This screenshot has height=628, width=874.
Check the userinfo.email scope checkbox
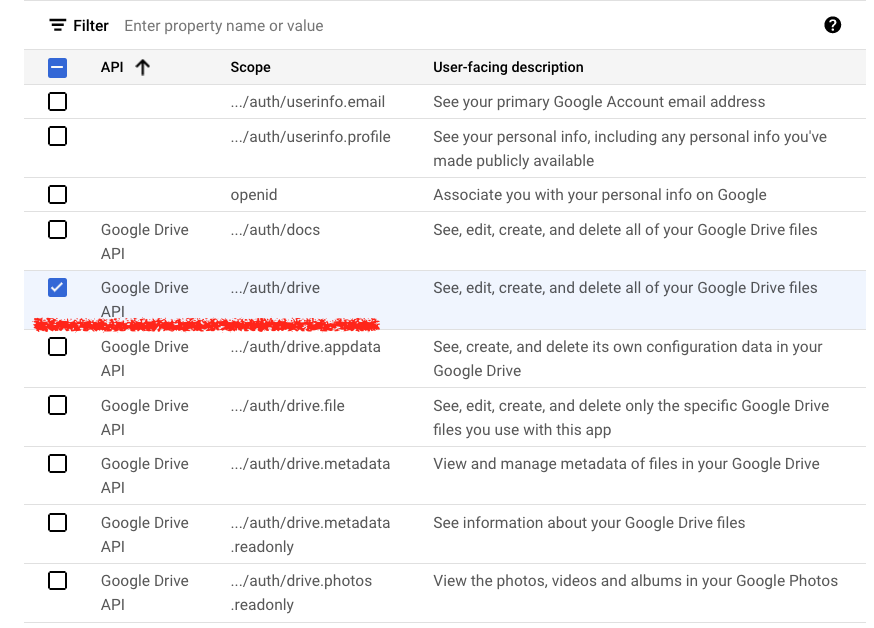[x=58, y=101]
